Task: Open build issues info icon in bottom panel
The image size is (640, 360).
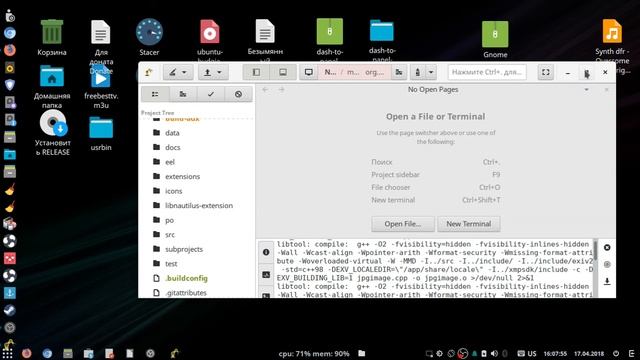Action: tap(266, 252)
